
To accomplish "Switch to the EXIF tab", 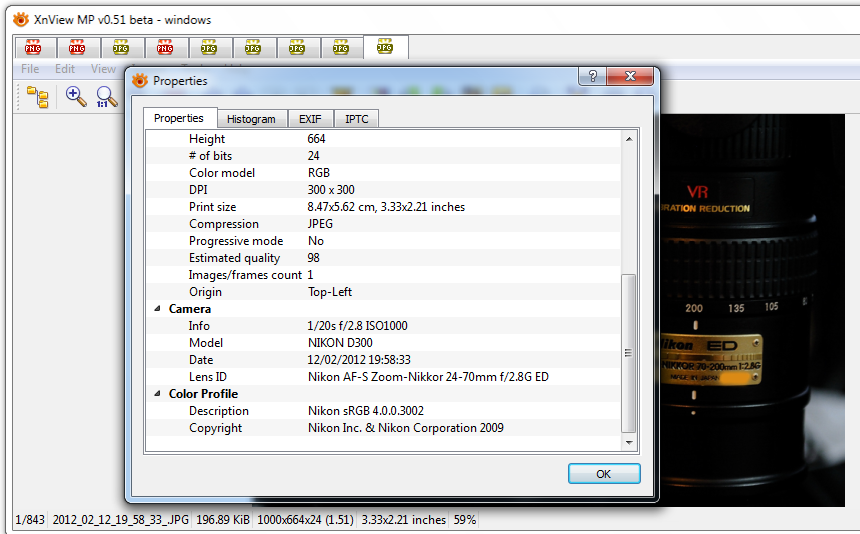I will coord(310,119).
